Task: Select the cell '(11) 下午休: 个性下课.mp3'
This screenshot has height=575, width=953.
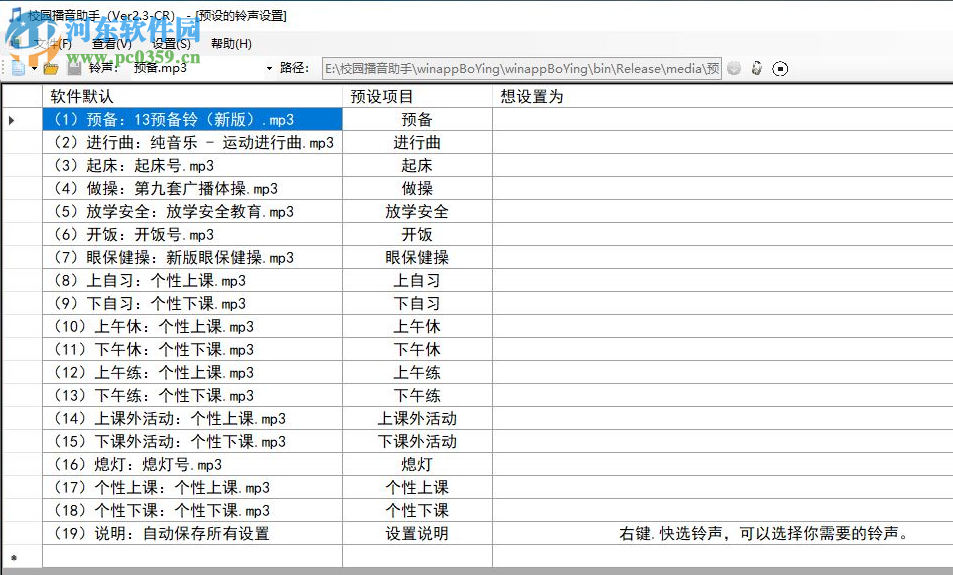Action: click(193, 349)
